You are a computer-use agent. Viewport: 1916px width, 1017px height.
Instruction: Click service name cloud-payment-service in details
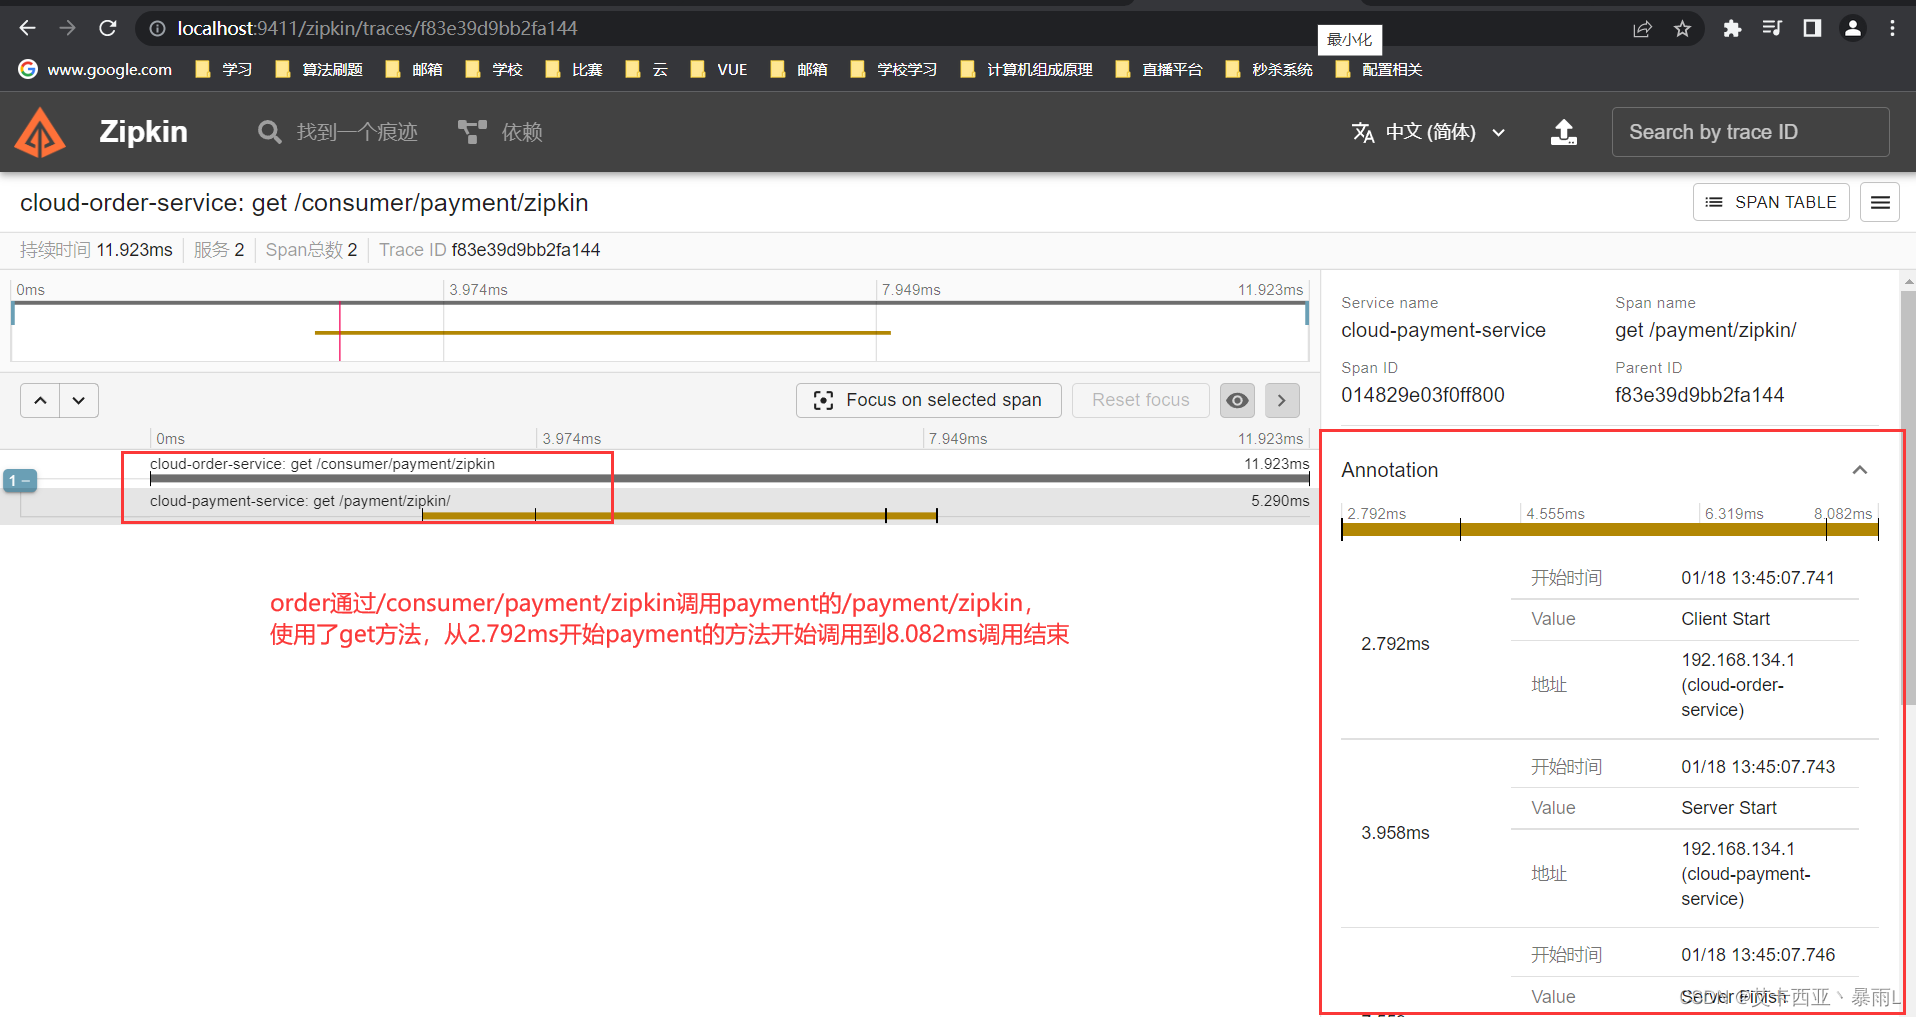point(1443,330)
